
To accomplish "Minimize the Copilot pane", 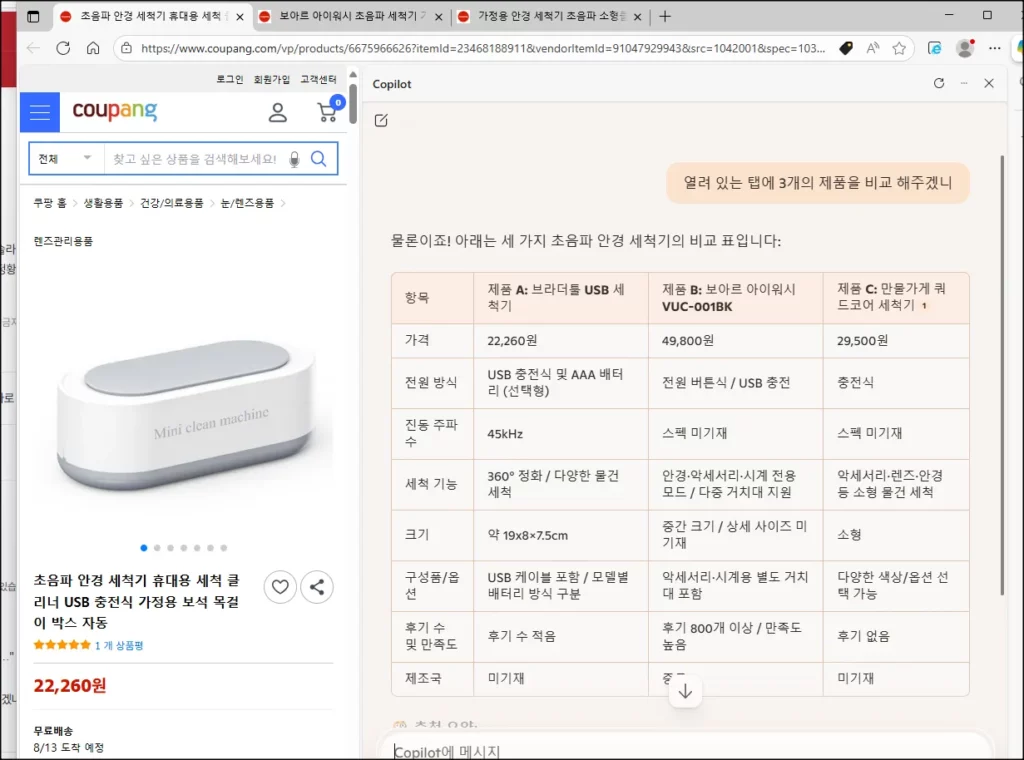I will 964,83.
